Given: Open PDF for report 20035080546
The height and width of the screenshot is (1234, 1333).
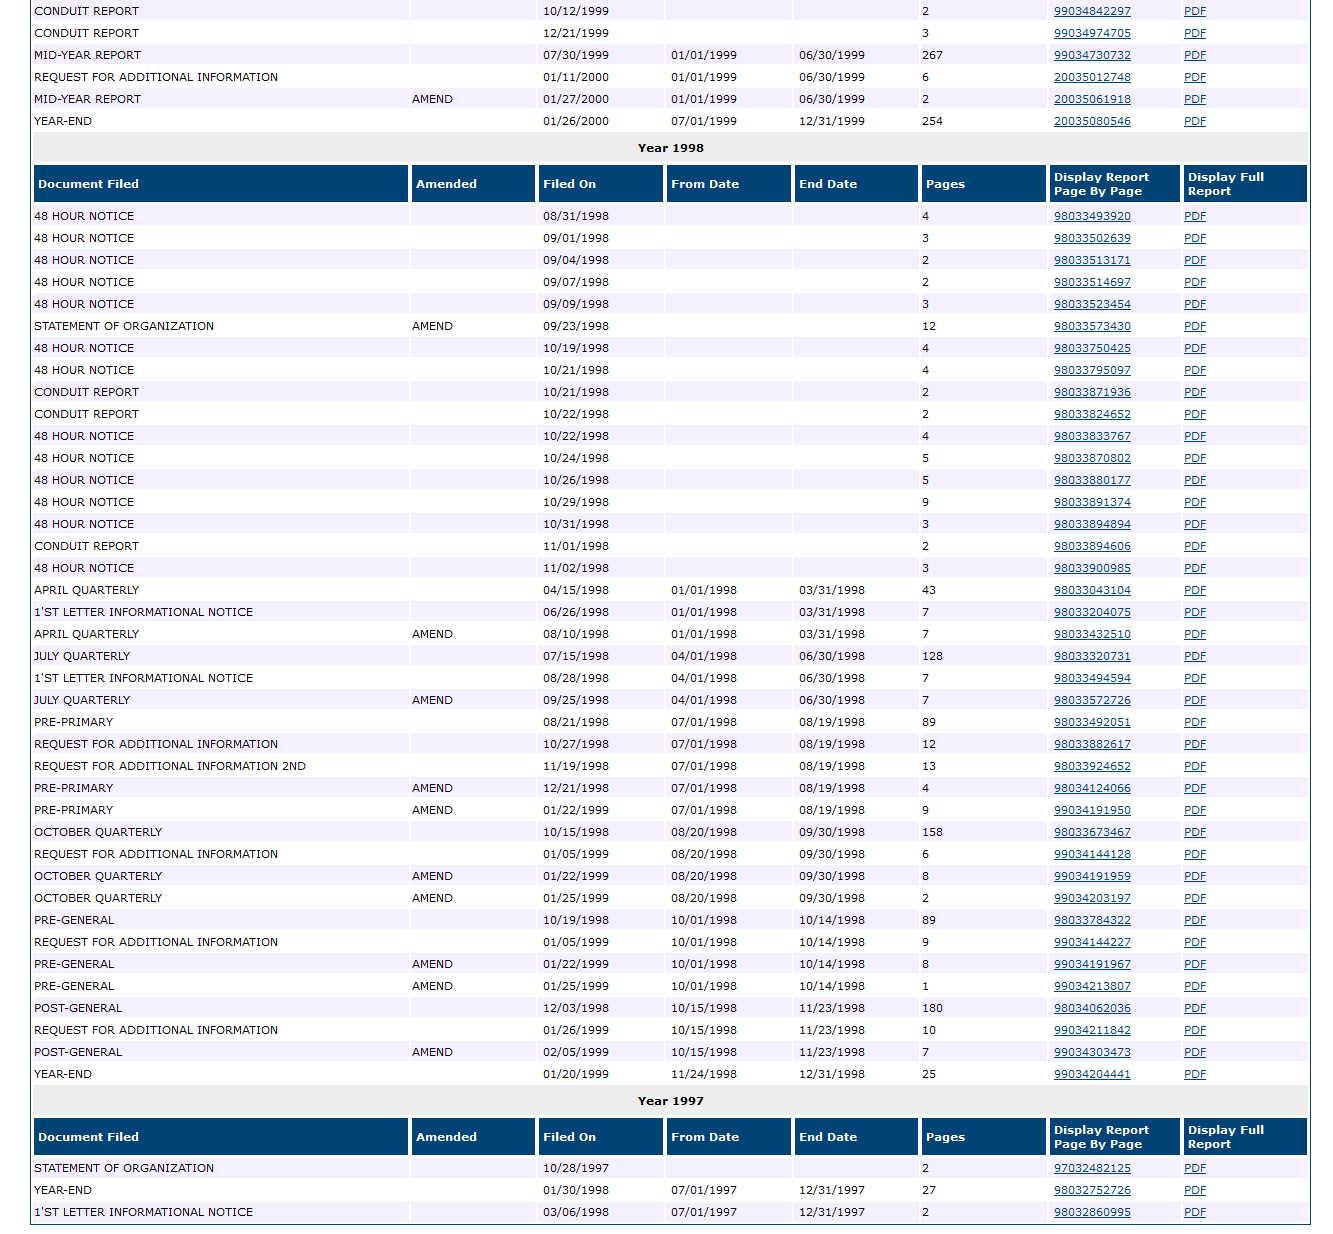Looking at the screenshot, I should coord(1195,121).
